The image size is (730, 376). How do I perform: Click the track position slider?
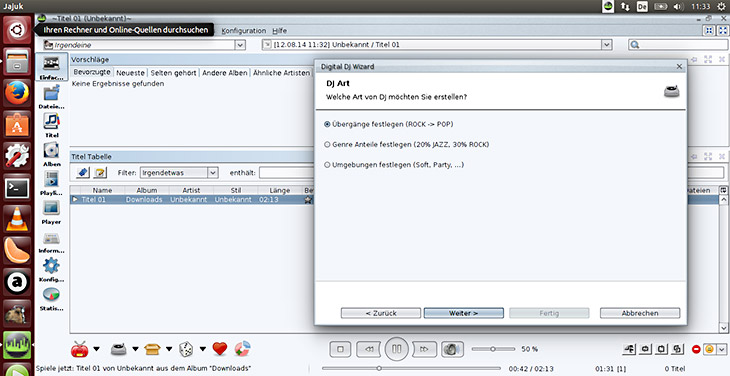(x=411, y=368)
